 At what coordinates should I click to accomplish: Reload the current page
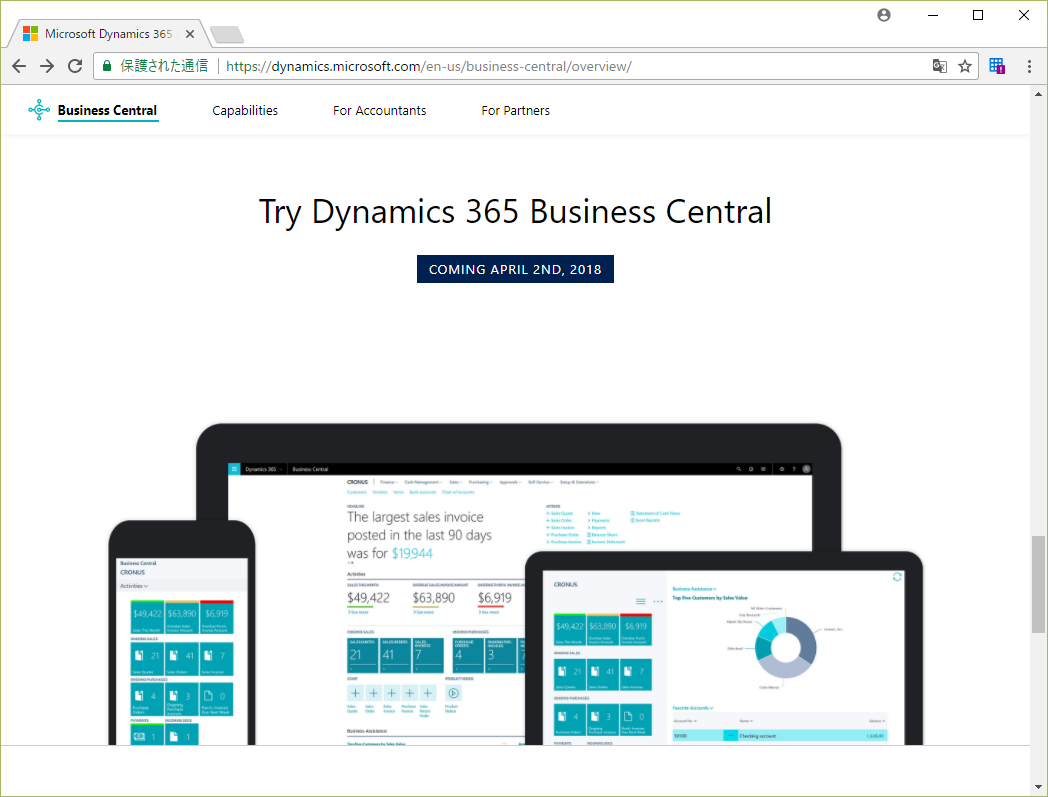pyautogui.click(x=75, y=66)
